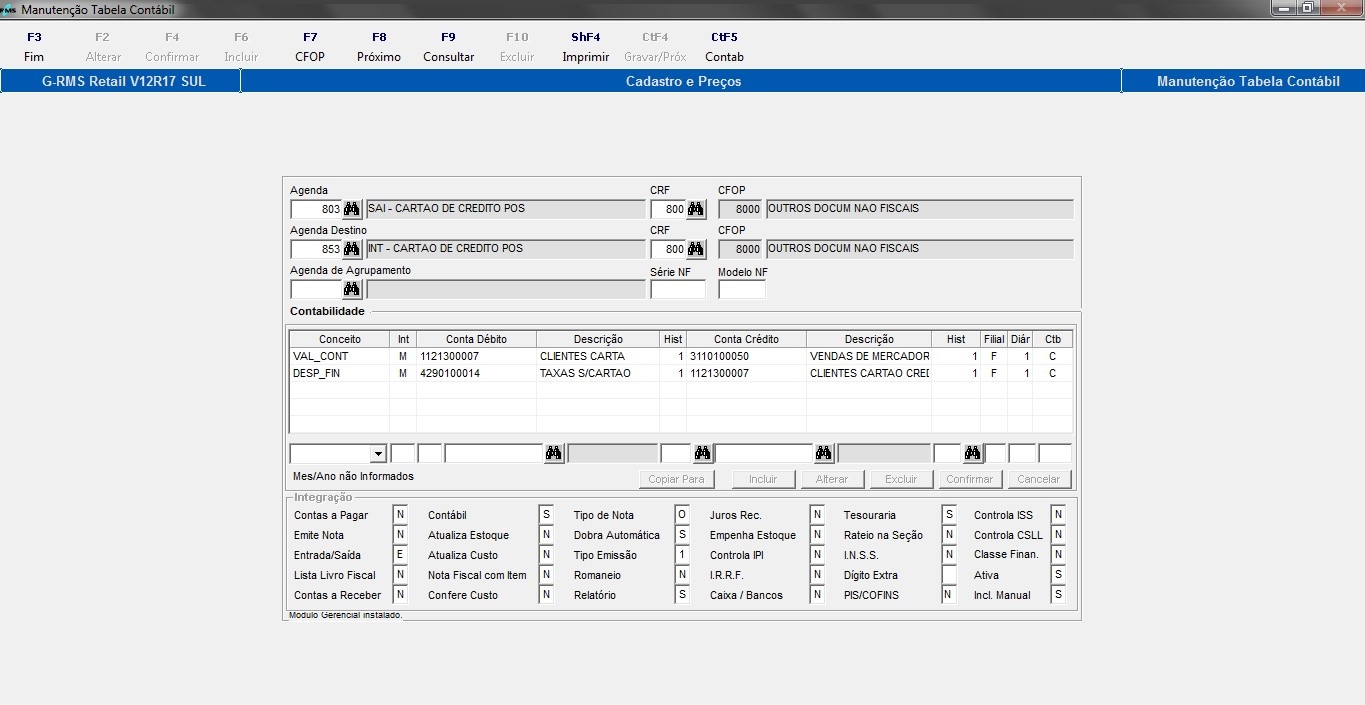Choose F9 Consultar function
Image resolution: width=1365 pixels, height=705 pixels.
click(449, 47)
